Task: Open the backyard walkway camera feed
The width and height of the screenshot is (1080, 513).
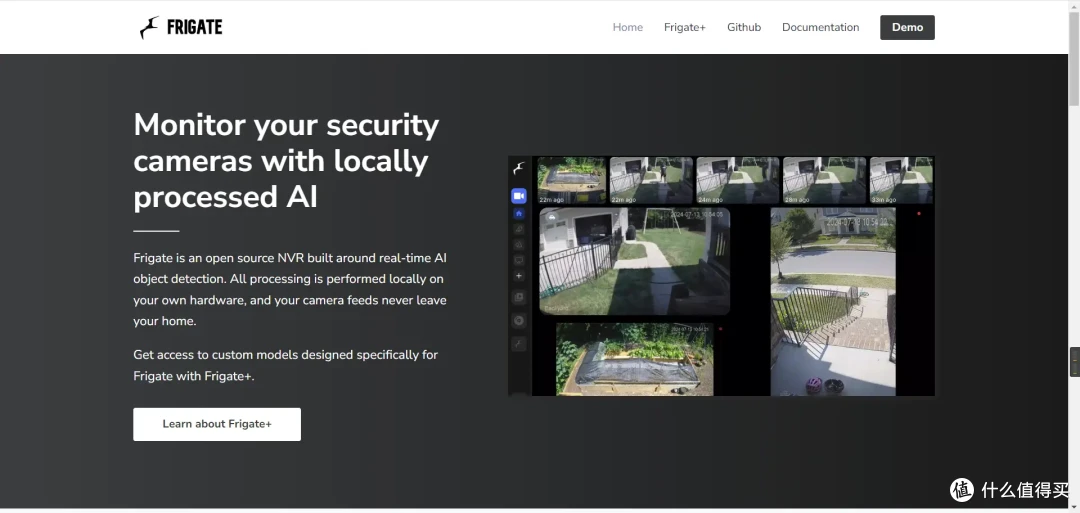Action: click(x=634, y=261)
